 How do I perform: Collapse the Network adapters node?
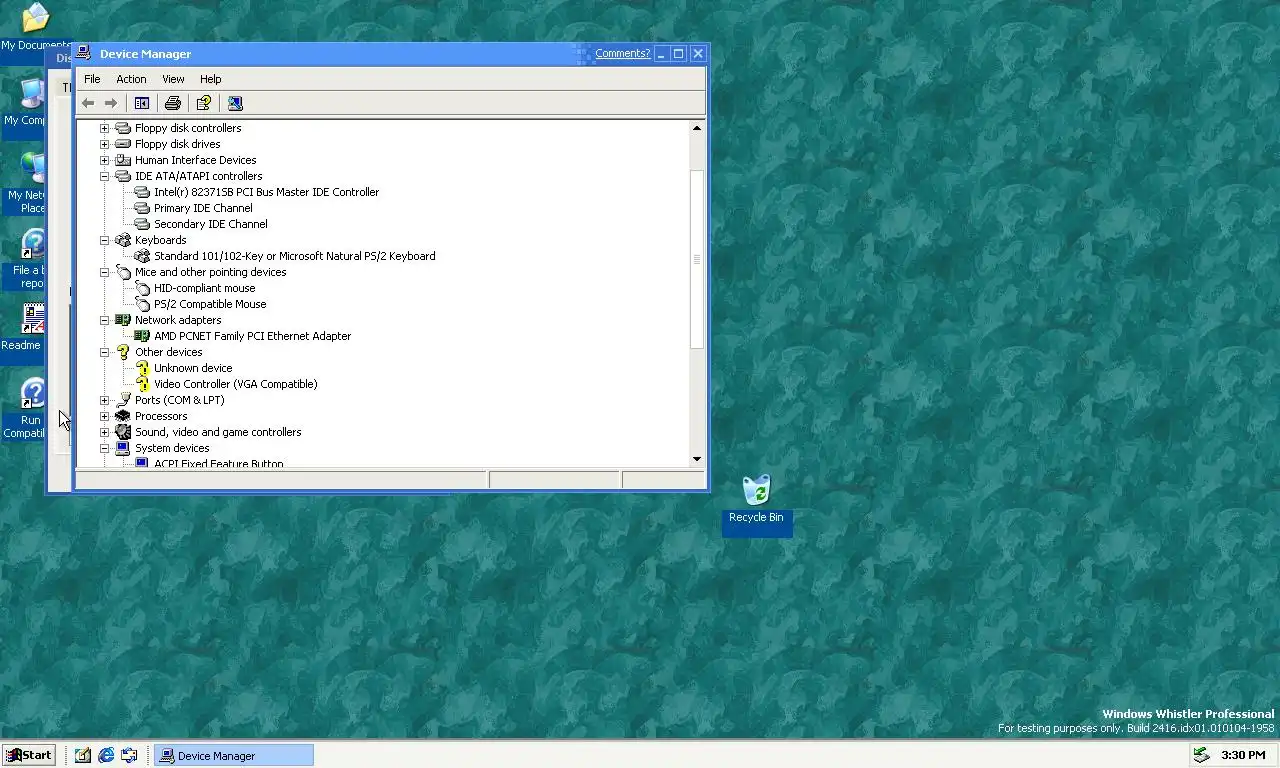tap(104, 320)
